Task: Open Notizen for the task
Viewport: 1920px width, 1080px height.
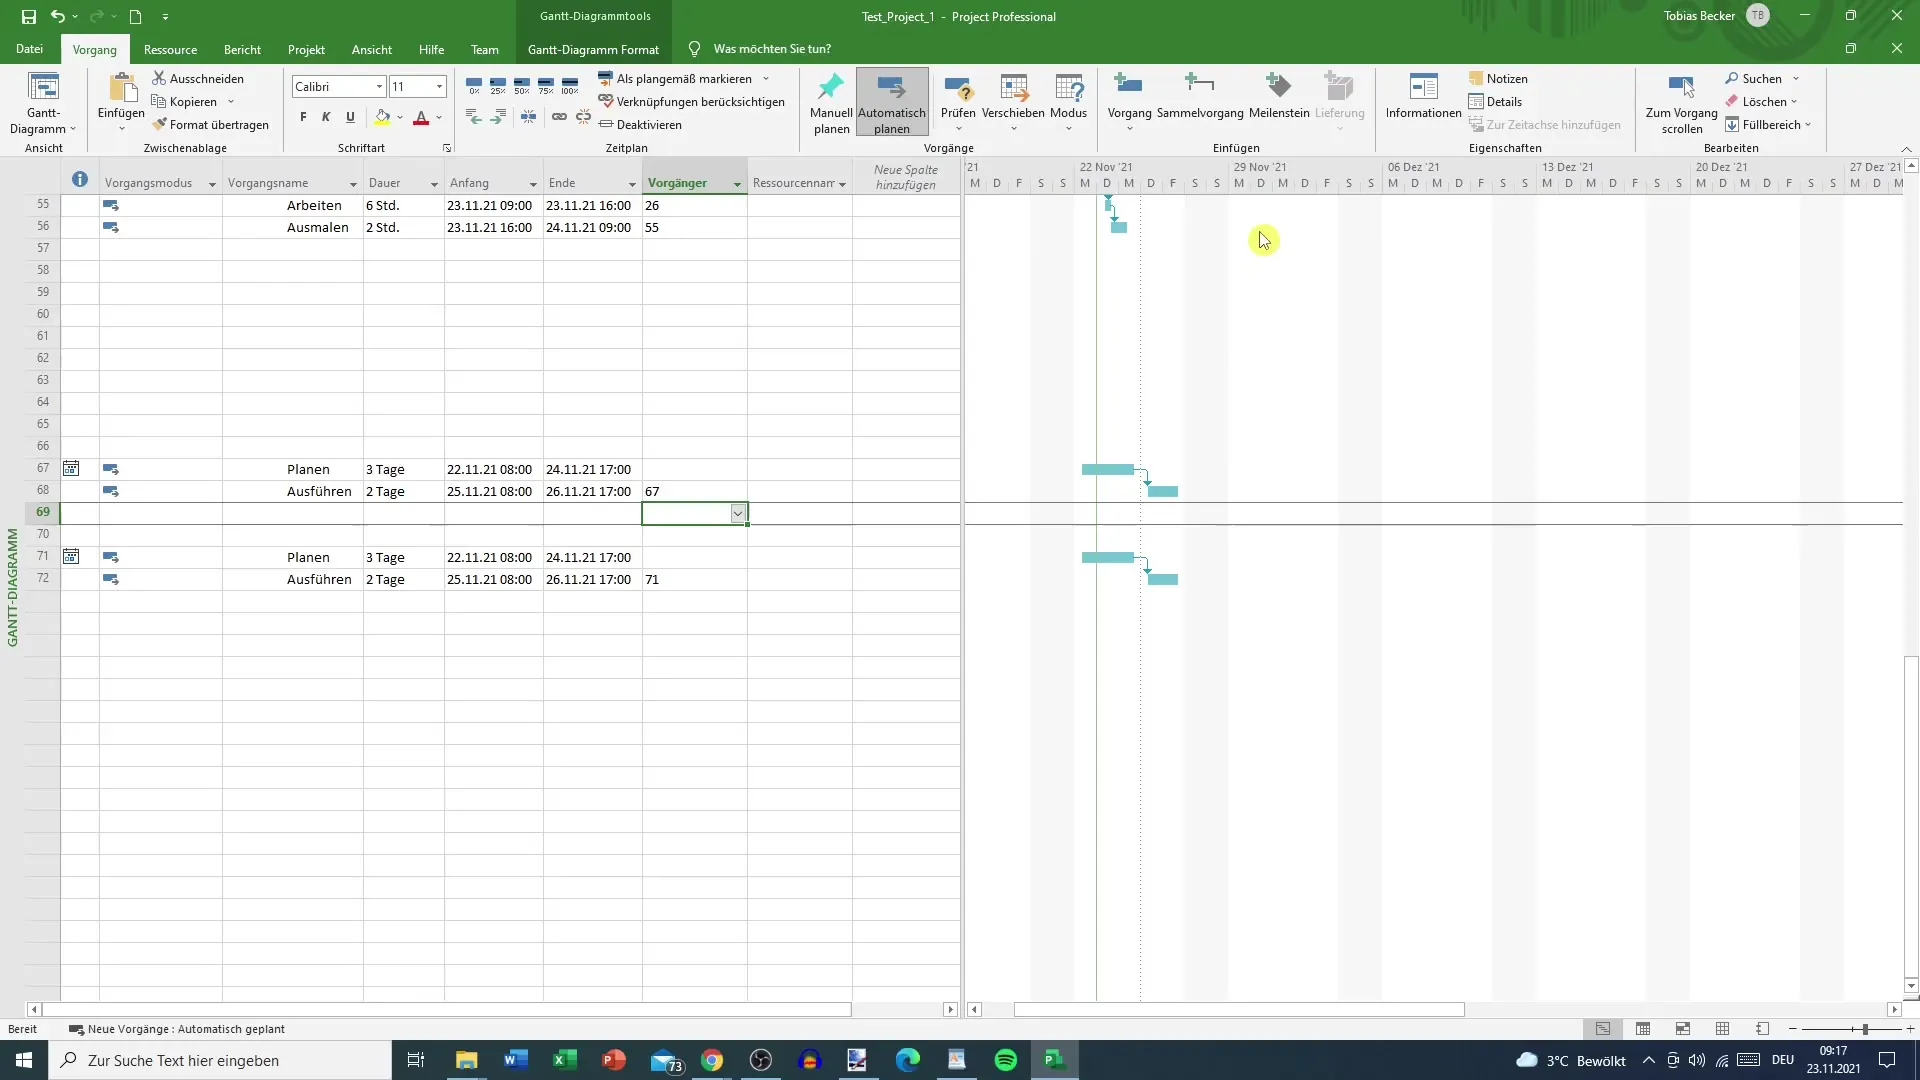Action: click(x=1498, y=78)
